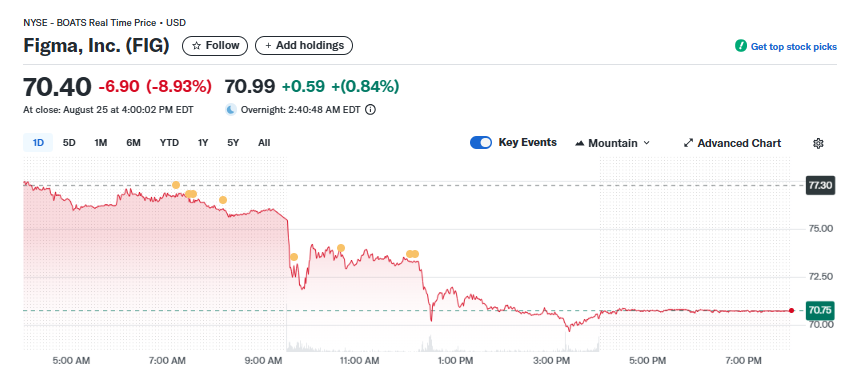Click the star icon in Follow button
855x377 pixels.
[196, 46]
